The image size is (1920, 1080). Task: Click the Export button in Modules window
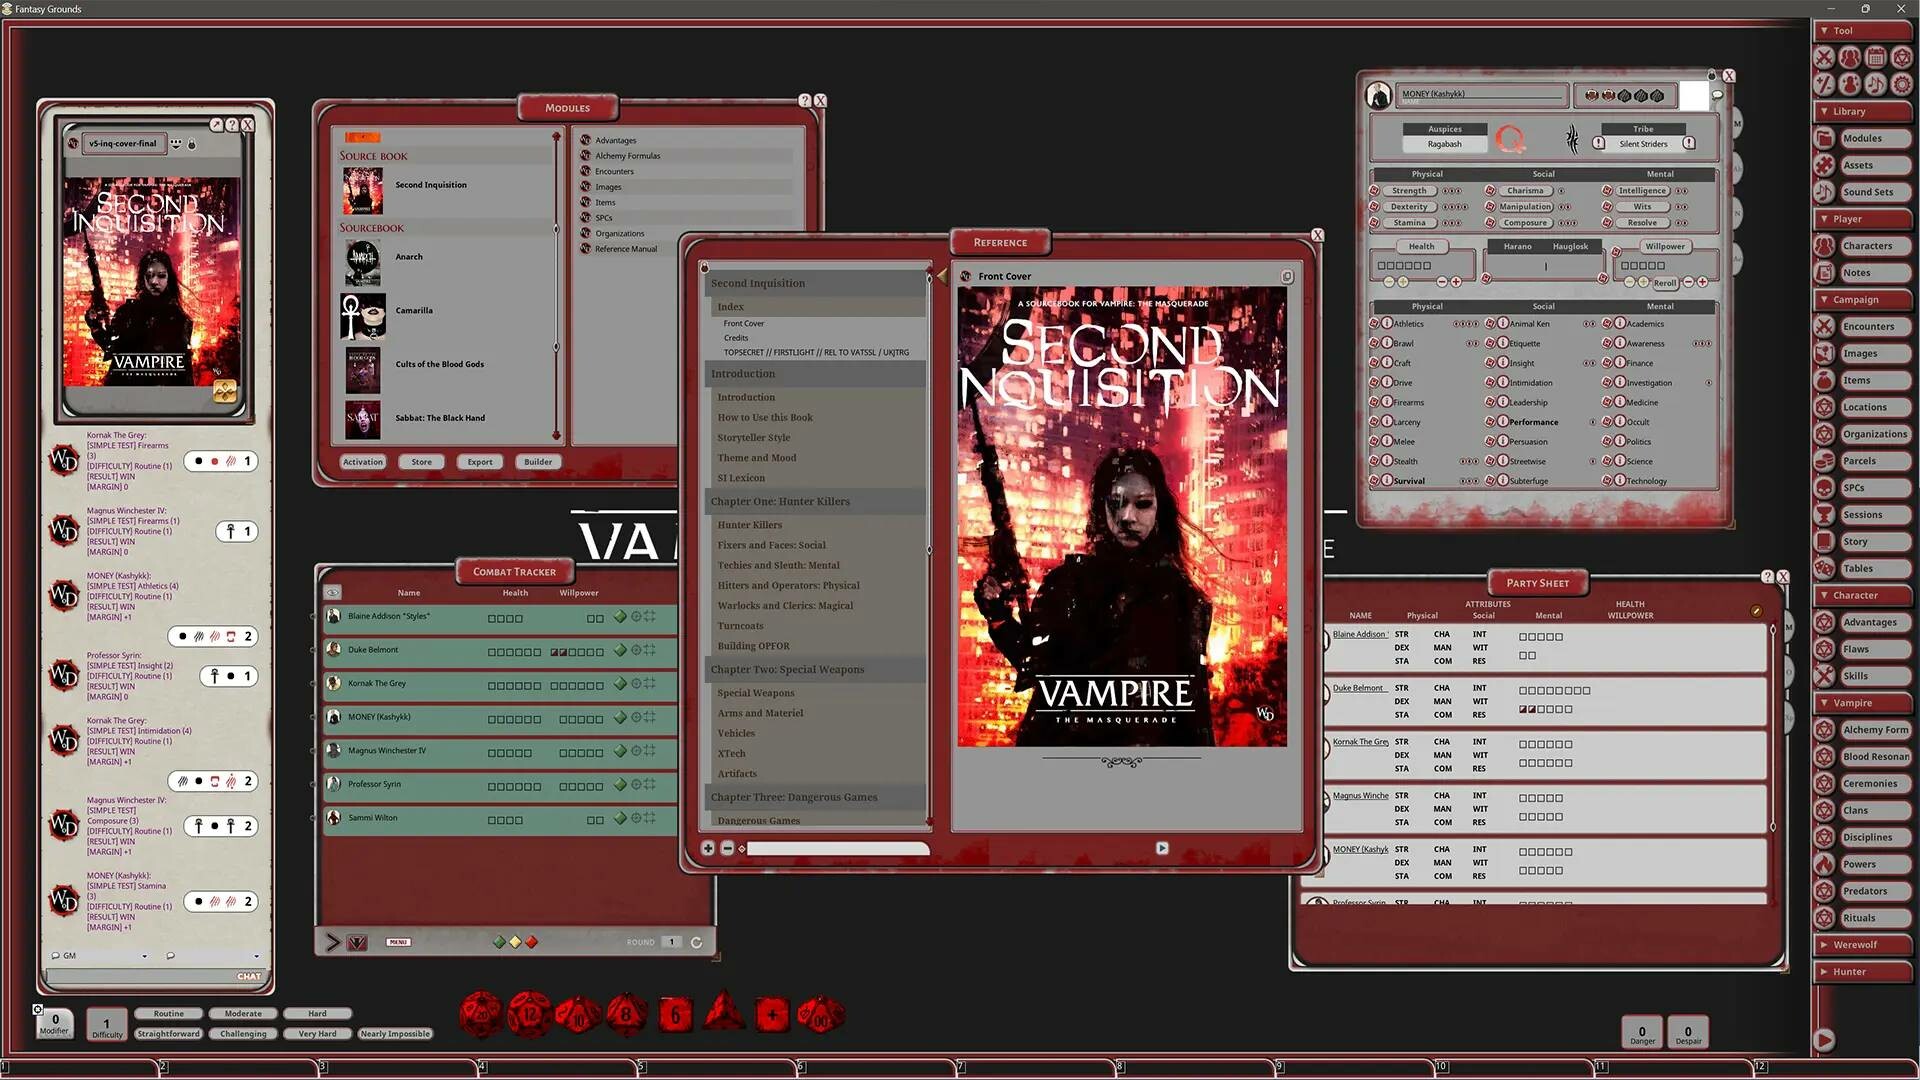click(479, 461)
